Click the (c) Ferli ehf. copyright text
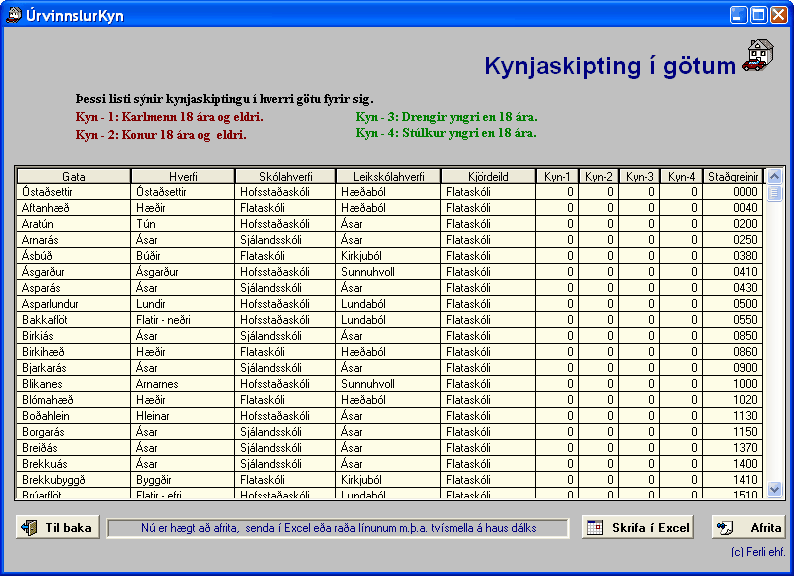 coord(758,552)
